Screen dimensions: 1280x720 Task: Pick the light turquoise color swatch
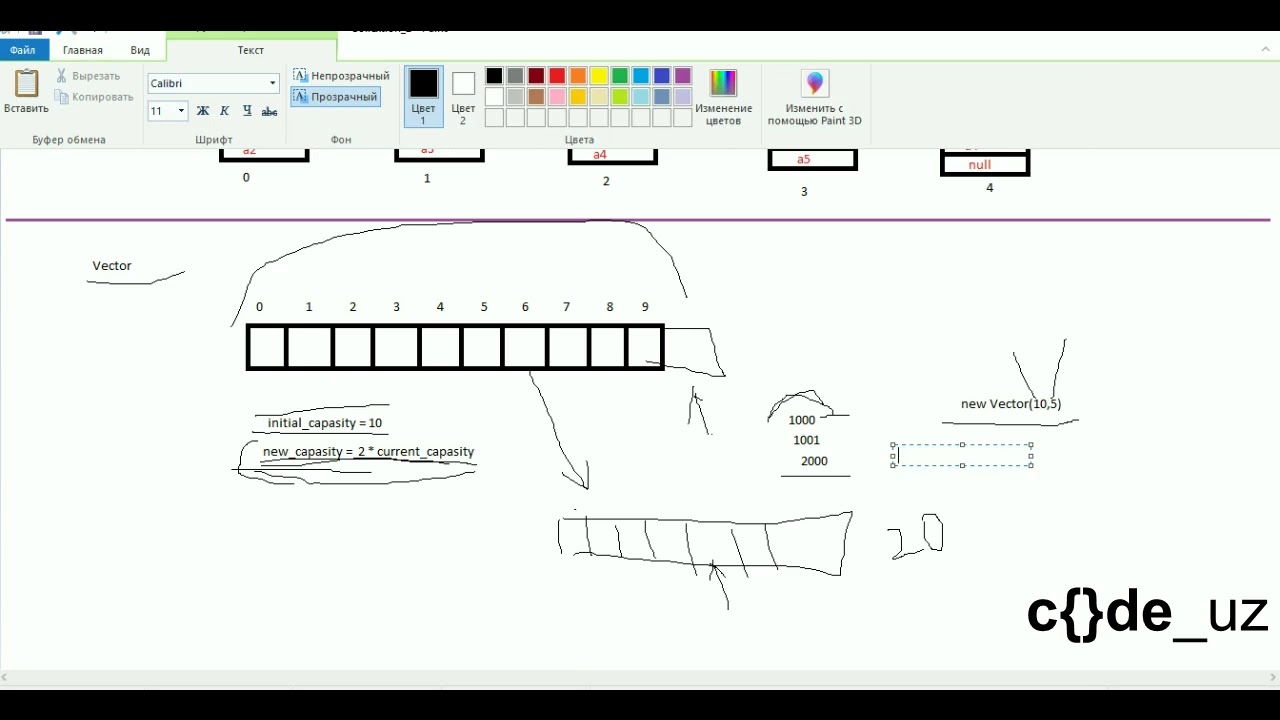pos(641,97)
